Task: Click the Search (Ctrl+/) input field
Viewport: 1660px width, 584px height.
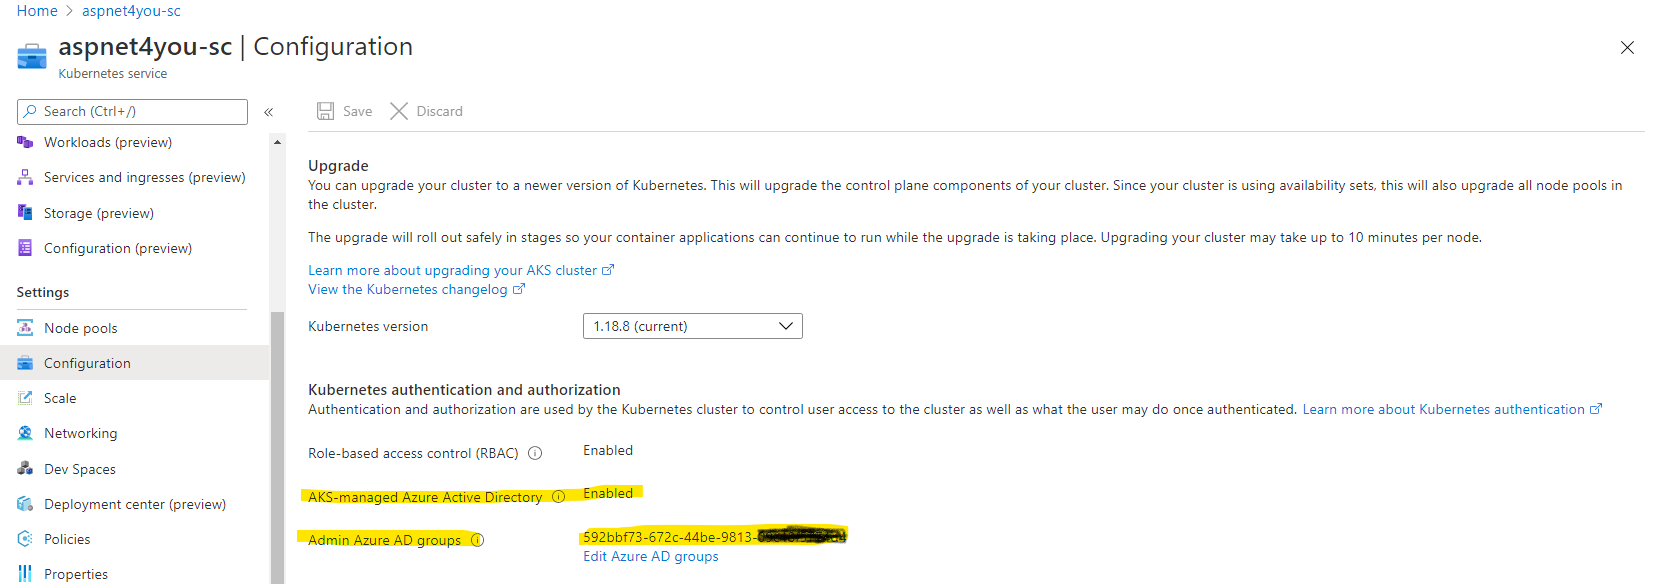Action: tap(132, 111)
